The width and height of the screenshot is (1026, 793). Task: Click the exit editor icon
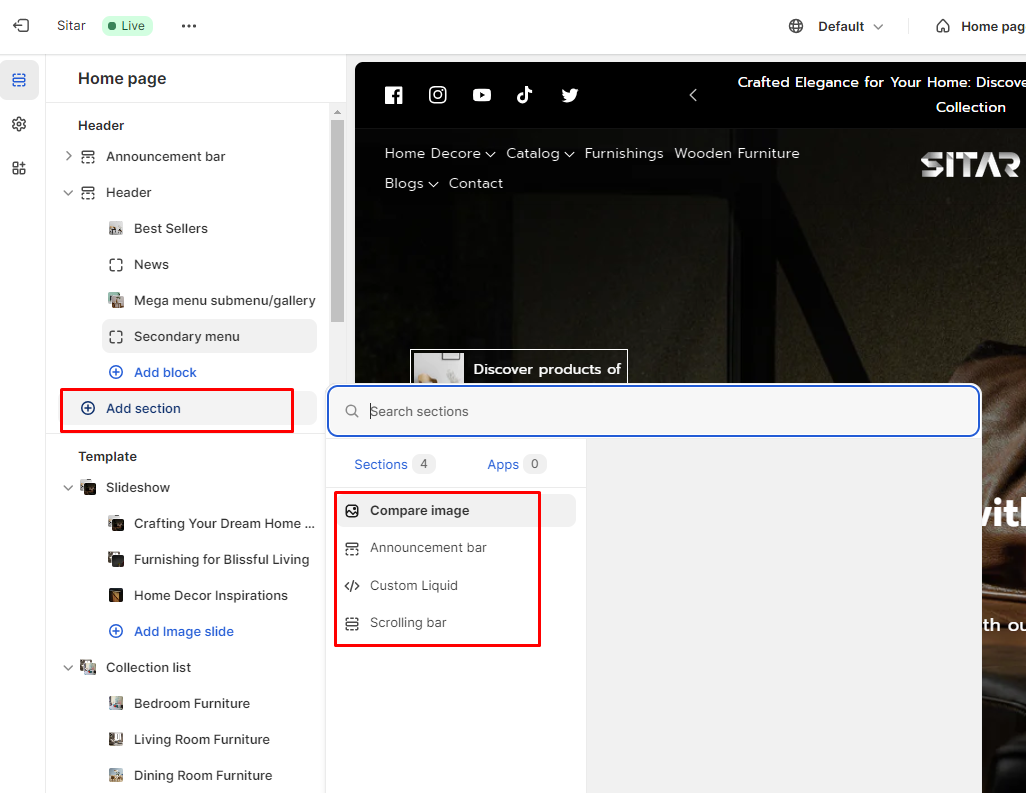tap(21, 26)
